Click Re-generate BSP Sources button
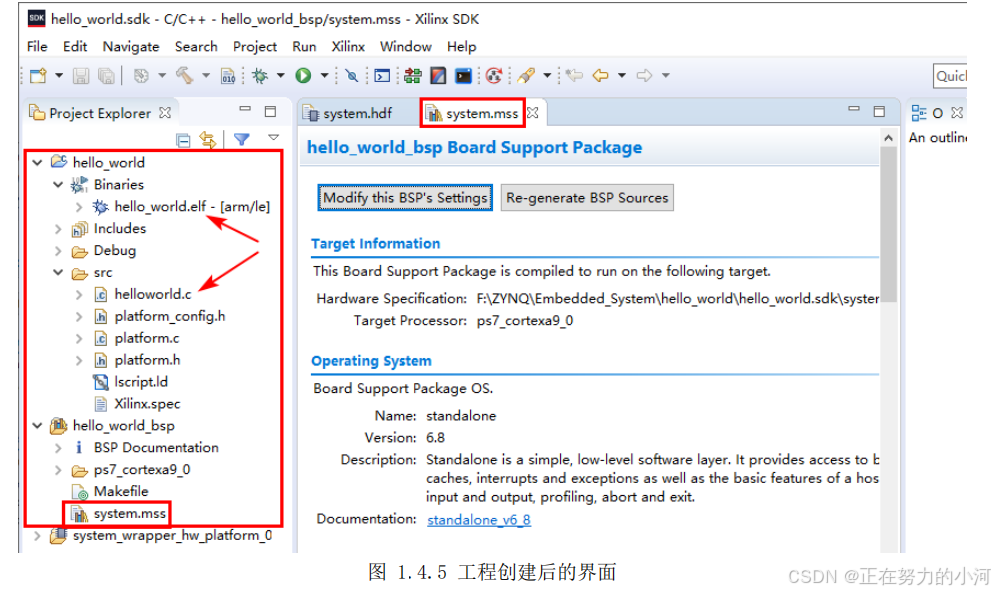 [x=587, y=198]
